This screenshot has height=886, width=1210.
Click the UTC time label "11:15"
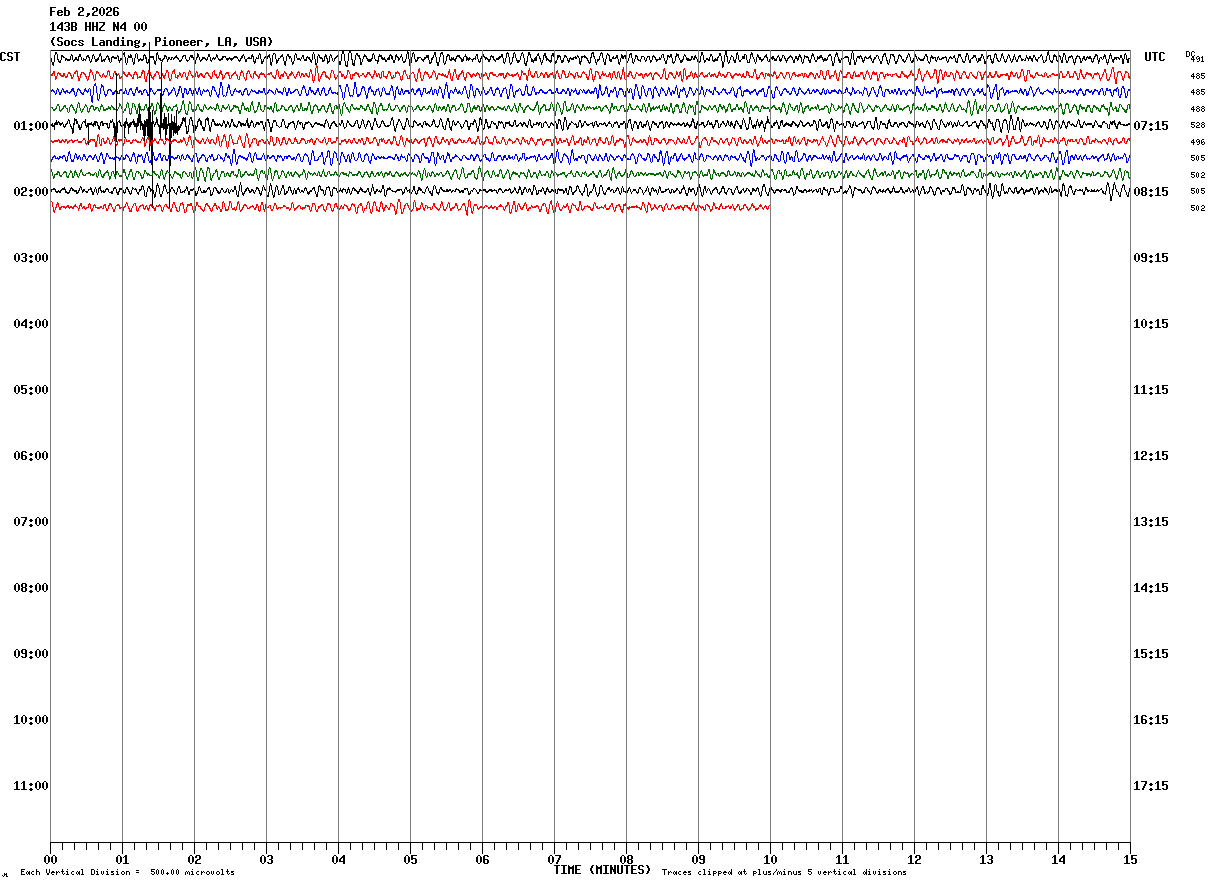(1151, 390)
